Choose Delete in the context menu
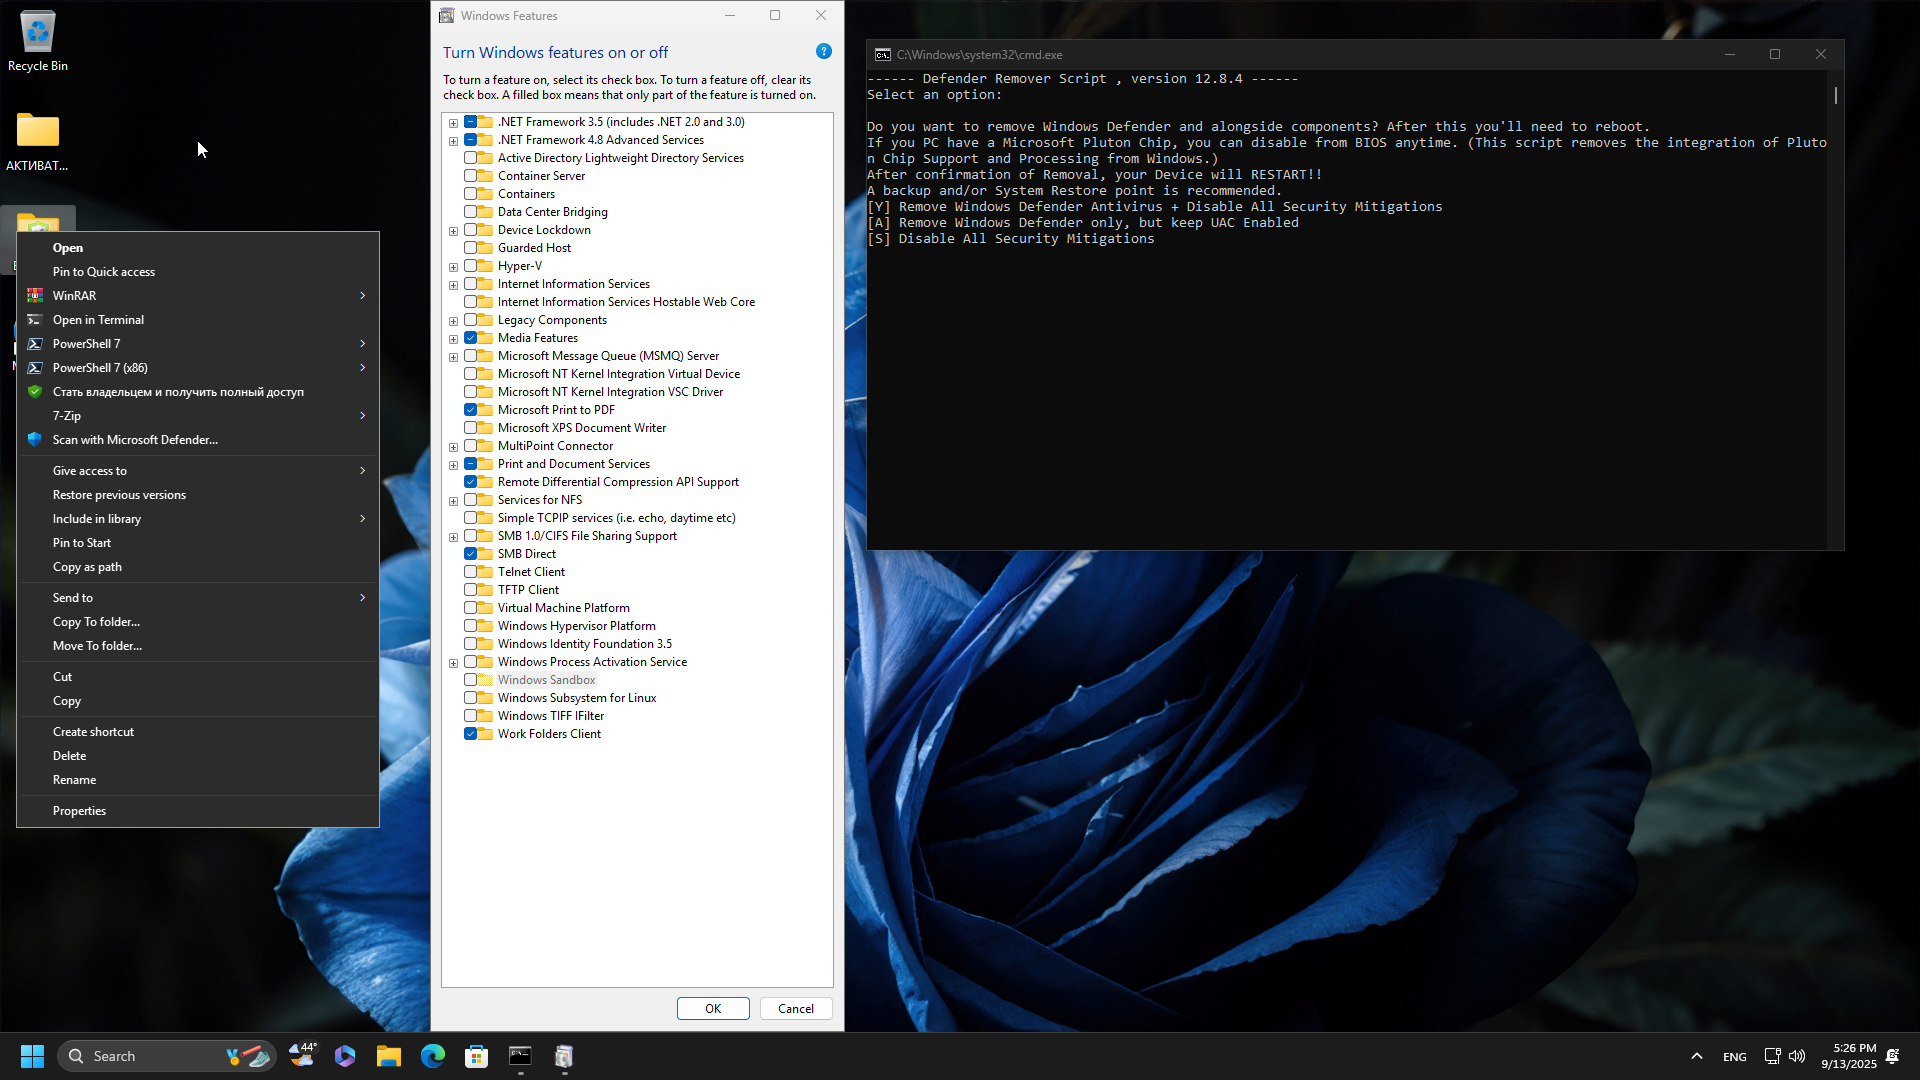 [x=198, y=756]
